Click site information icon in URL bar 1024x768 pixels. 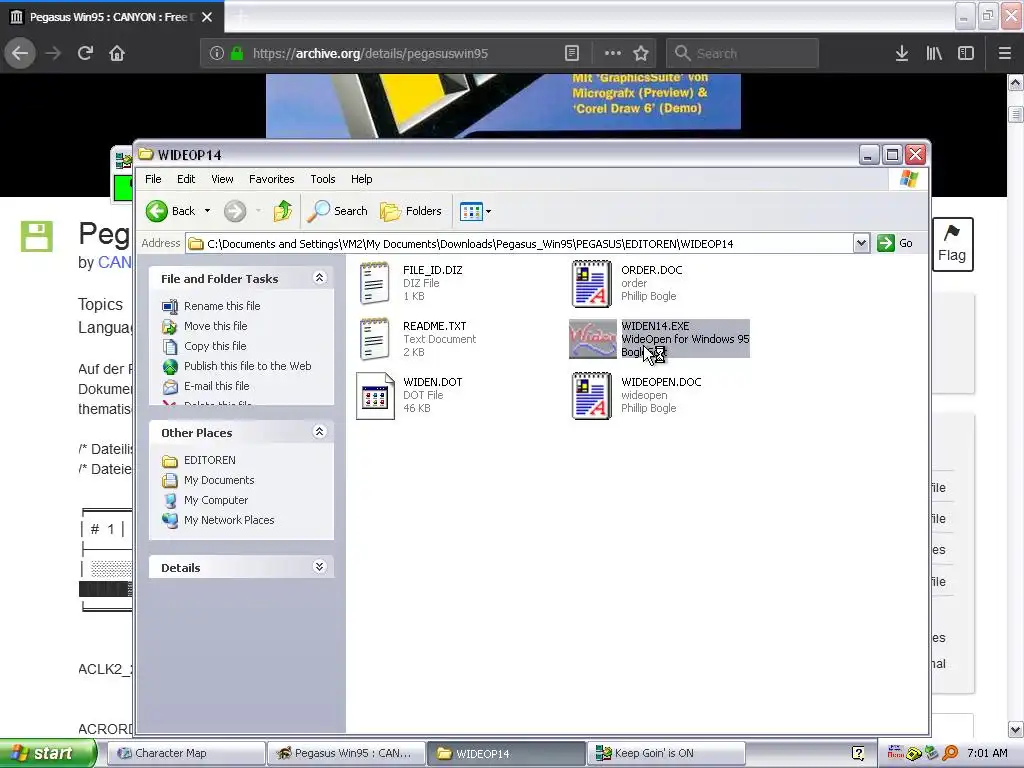[216, 53]
